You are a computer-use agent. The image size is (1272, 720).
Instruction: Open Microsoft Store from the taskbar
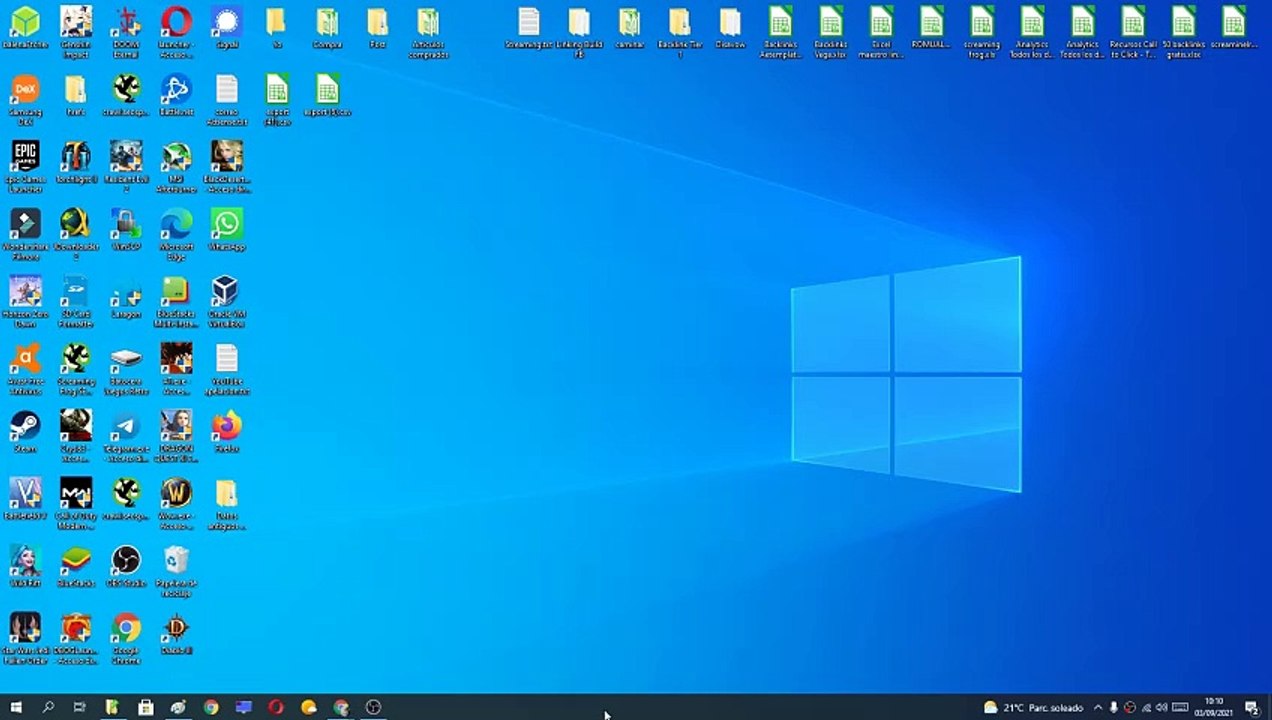point(145,707)
